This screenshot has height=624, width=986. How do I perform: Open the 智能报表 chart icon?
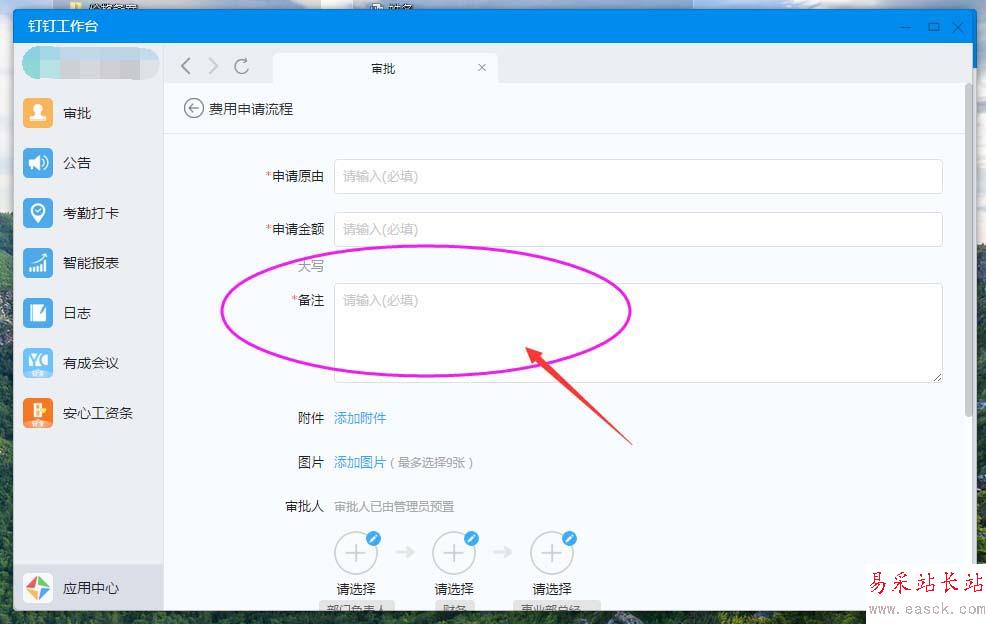pos(38,263)
